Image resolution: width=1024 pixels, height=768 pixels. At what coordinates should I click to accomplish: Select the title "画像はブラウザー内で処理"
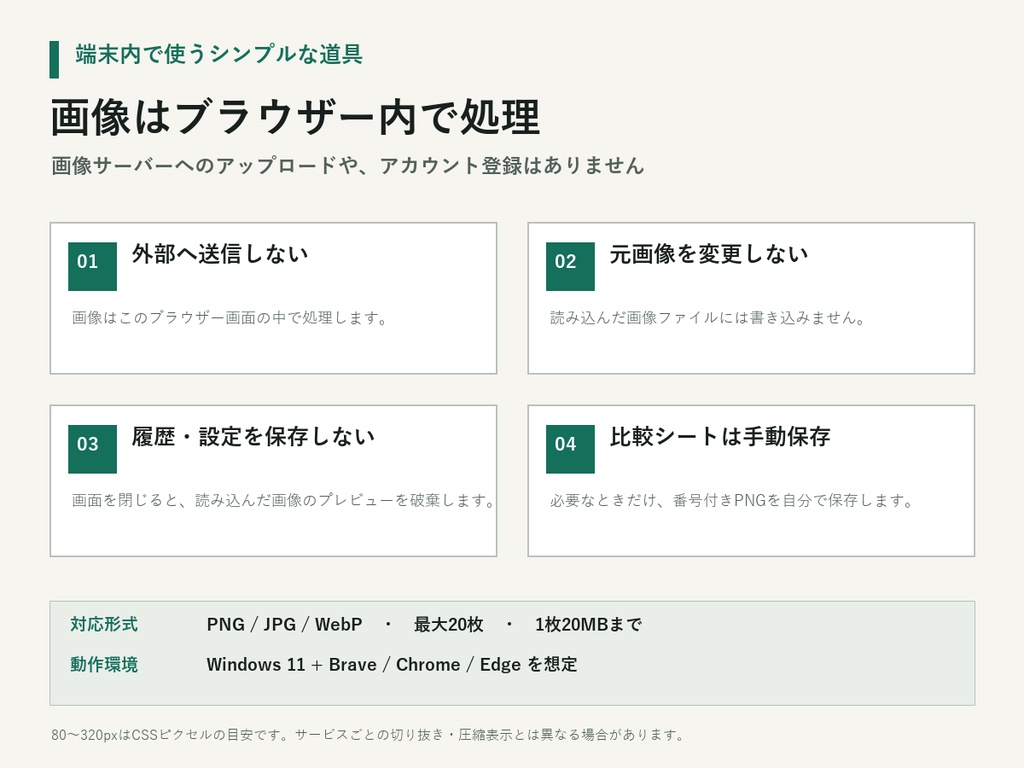coord(295,118)
